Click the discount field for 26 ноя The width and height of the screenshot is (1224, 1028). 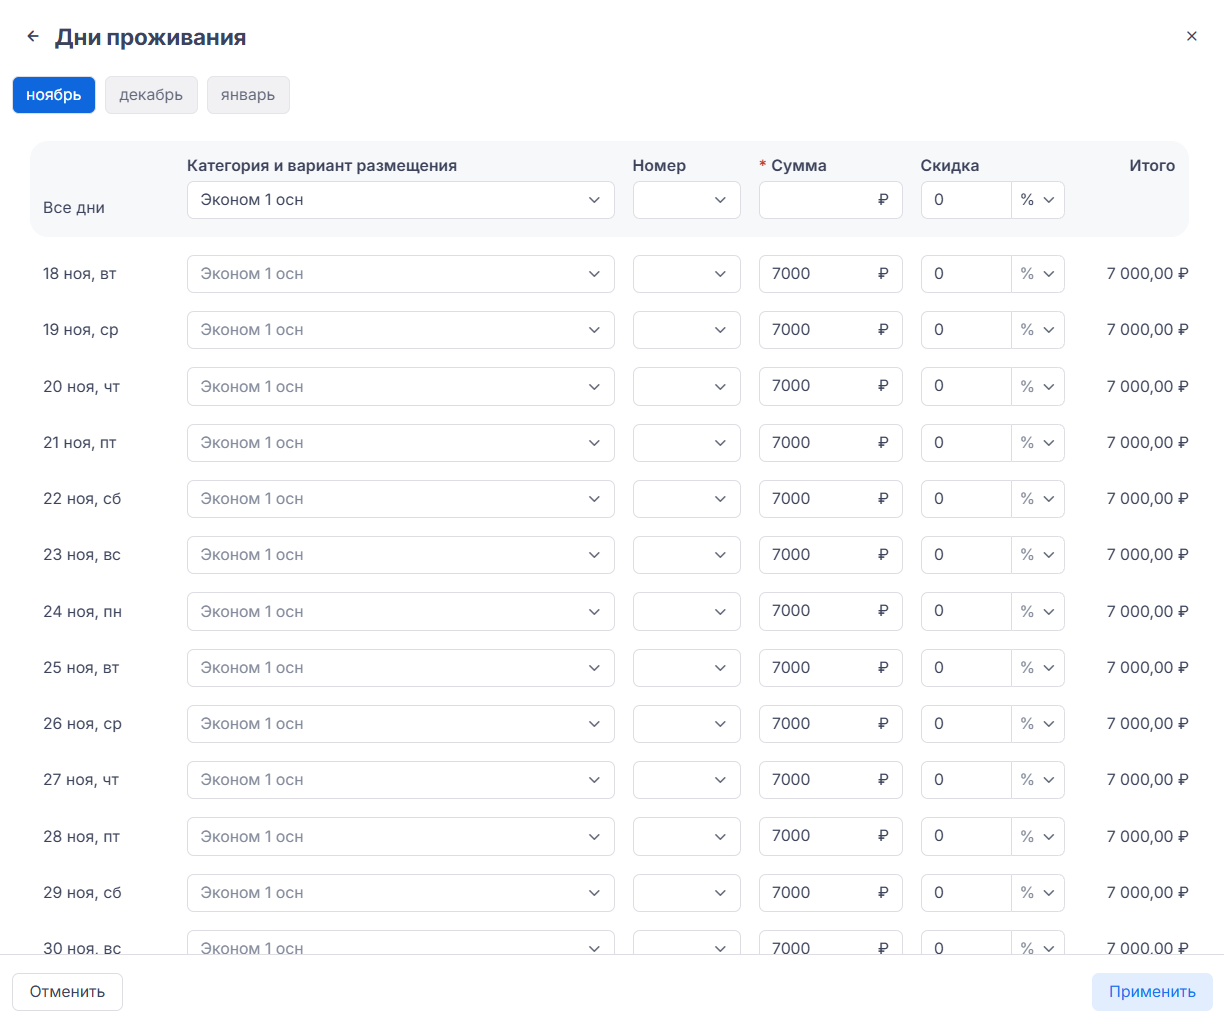coord(965,724)
